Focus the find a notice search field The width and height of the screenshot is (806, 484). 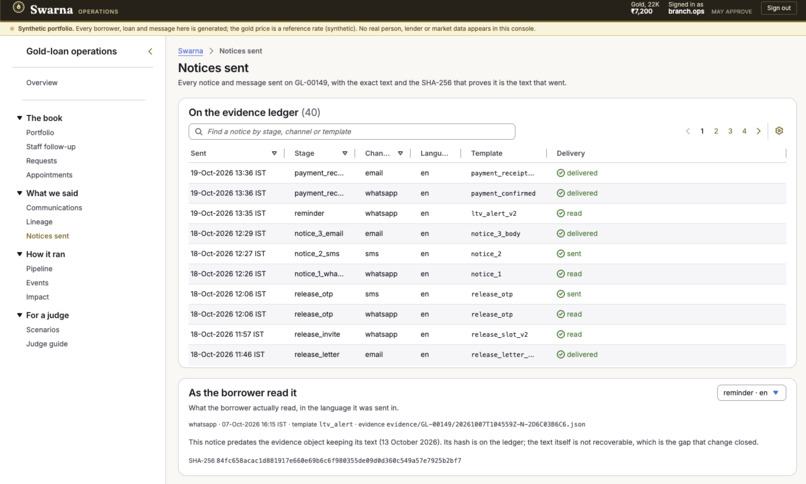click(352, 132)
